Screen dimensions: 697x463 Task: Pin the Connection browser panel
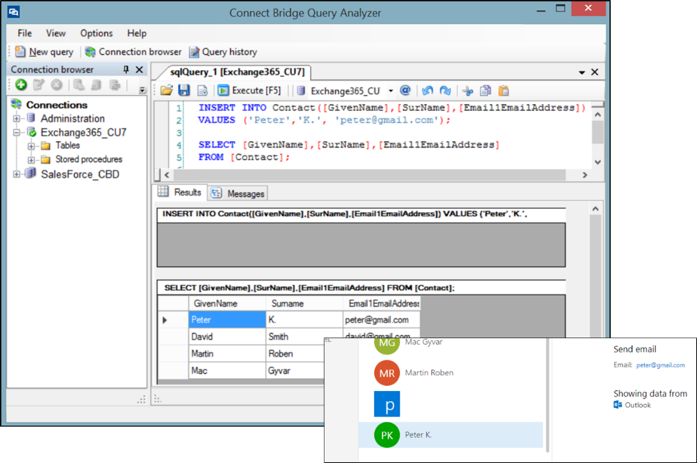click(x=126, y=69)
